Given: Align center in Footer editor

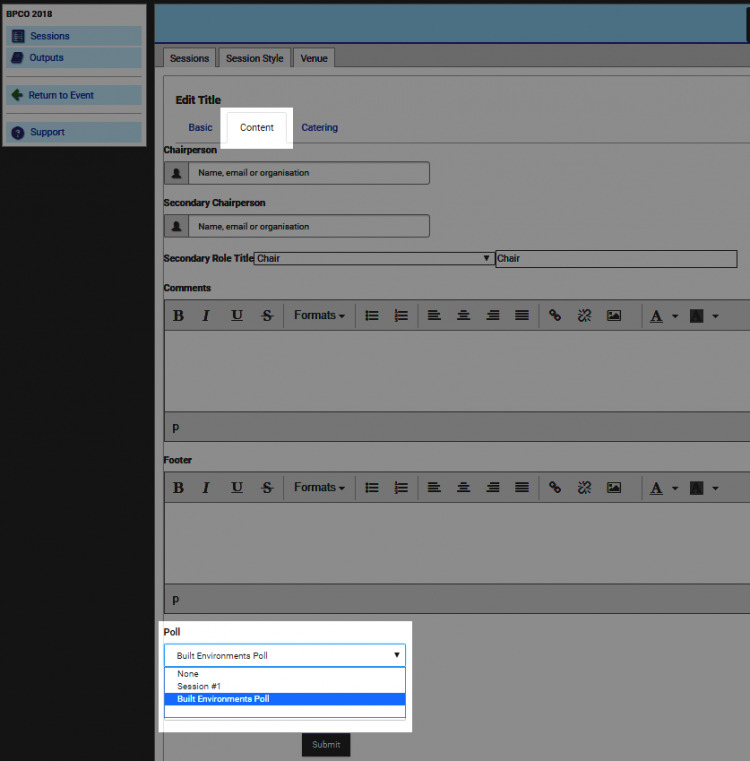Looking at the screenshot, I should coord(464,487).
